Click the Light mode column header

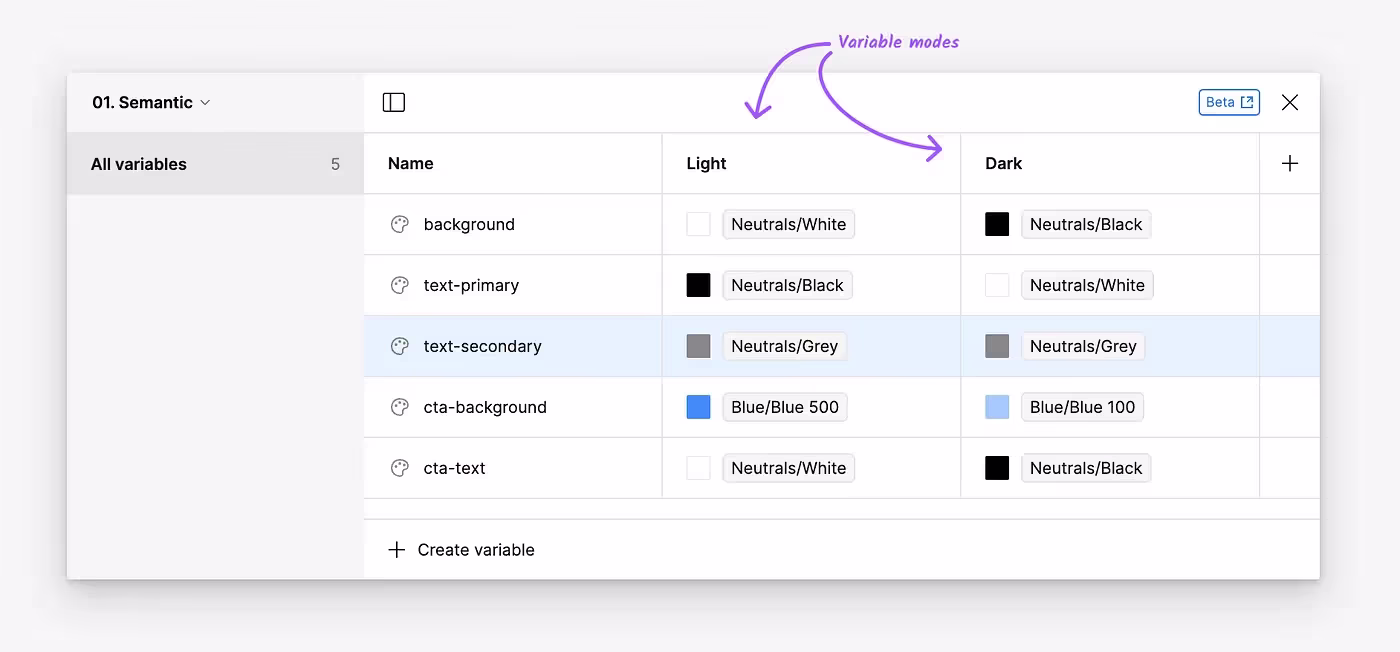tap(706, 163)
